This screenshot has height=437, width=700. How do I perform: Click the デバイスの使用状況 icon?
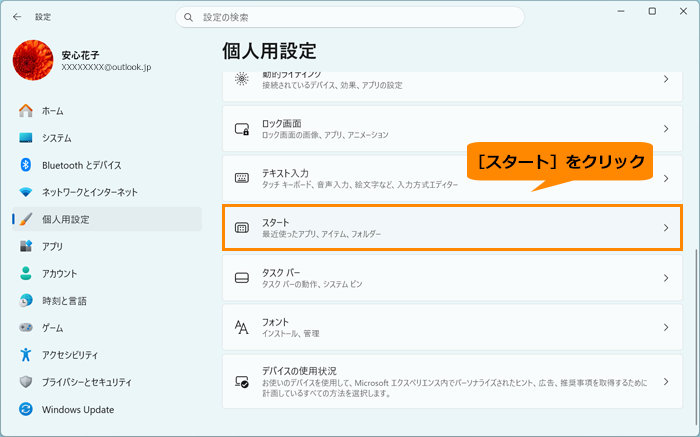tap(242, 382)
